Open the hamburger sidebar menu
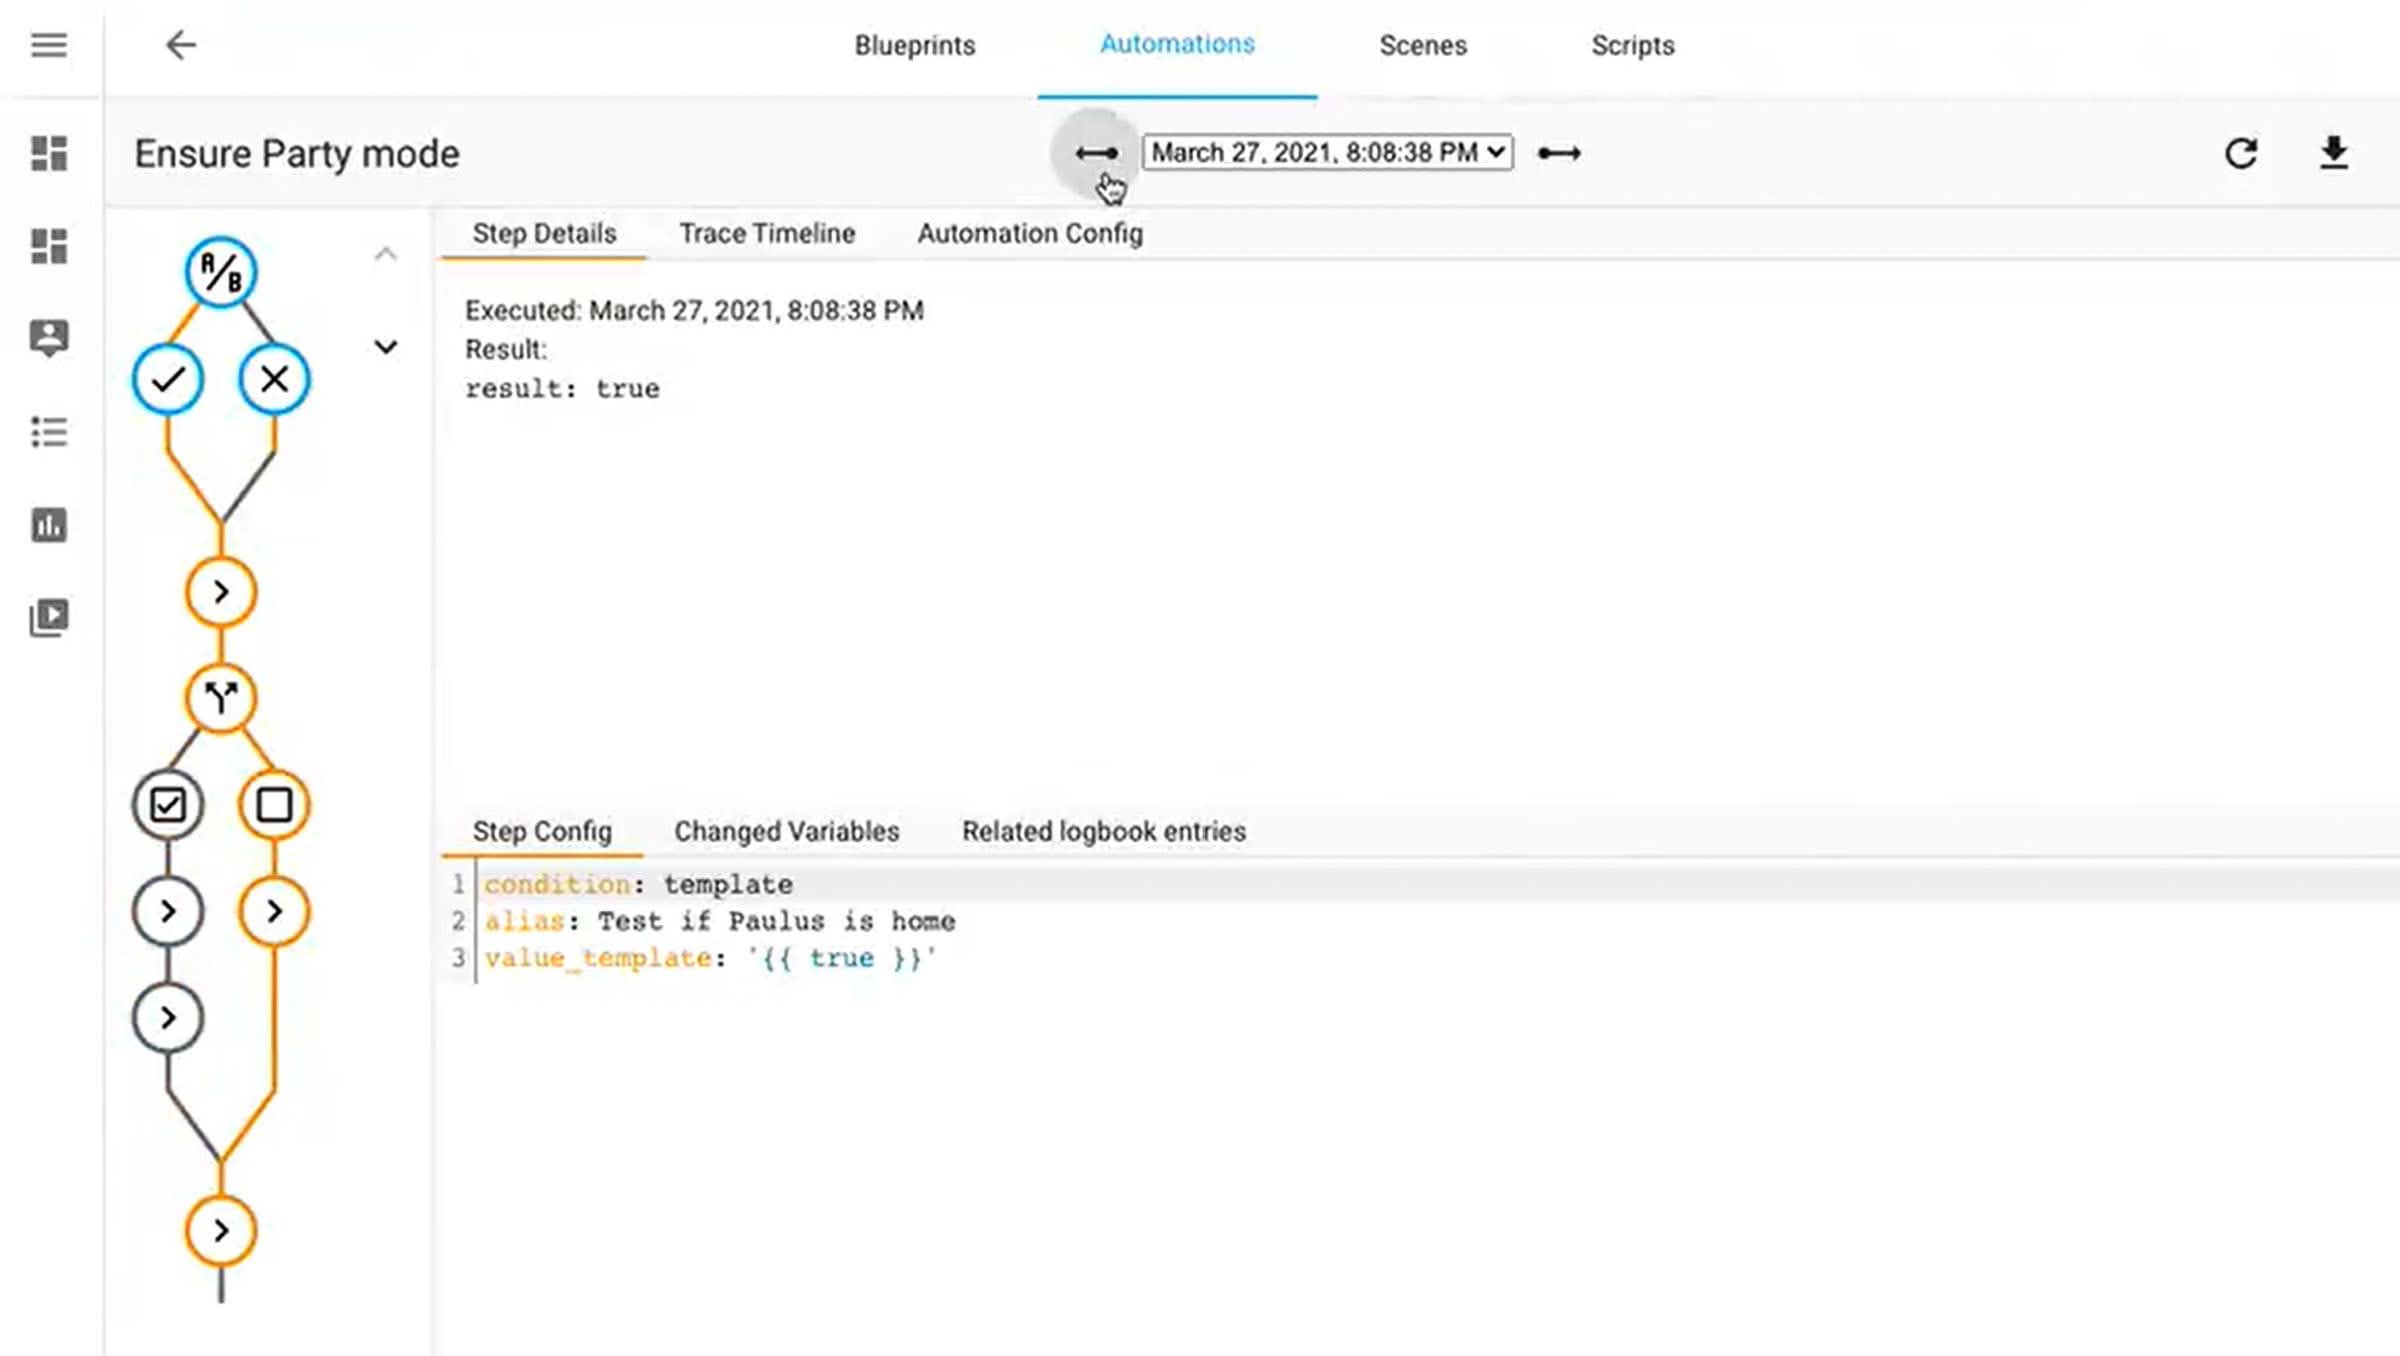Viewport: 2400px width, 1356px height. (x=48, y=45)
